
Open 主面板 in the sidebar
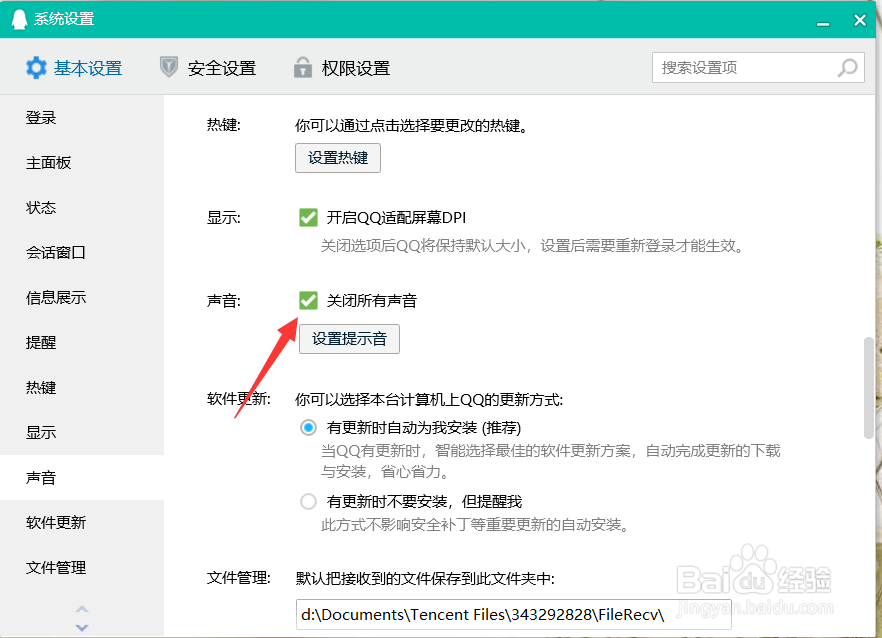[x=82, y=163]
